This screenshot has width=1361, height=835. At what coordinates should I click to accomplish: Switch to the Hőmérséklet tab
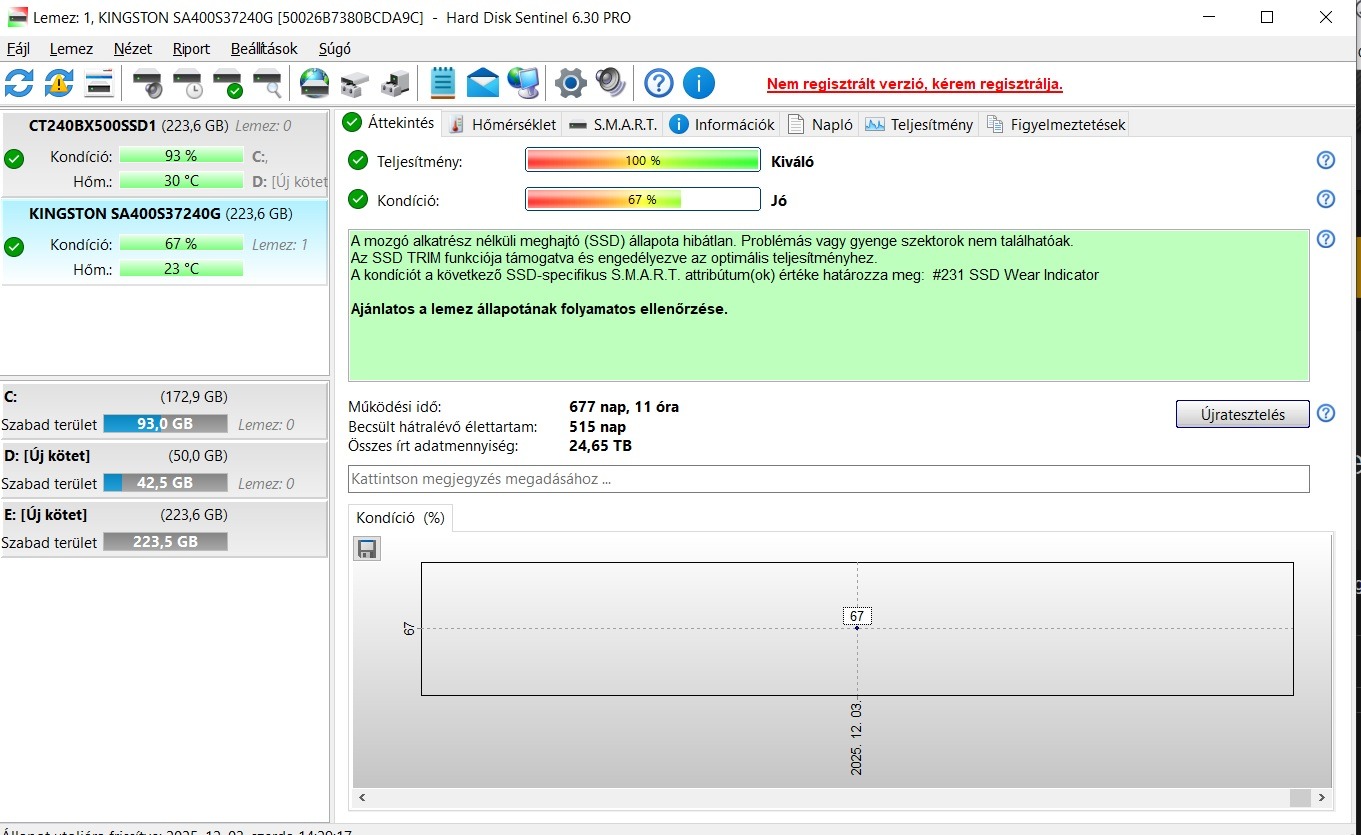tap(503, 124)
